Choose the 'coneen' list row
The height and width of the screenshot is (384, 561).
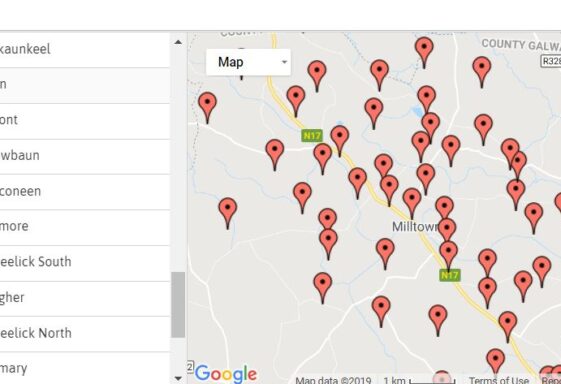pyautogui.click(x=84, y=192)
